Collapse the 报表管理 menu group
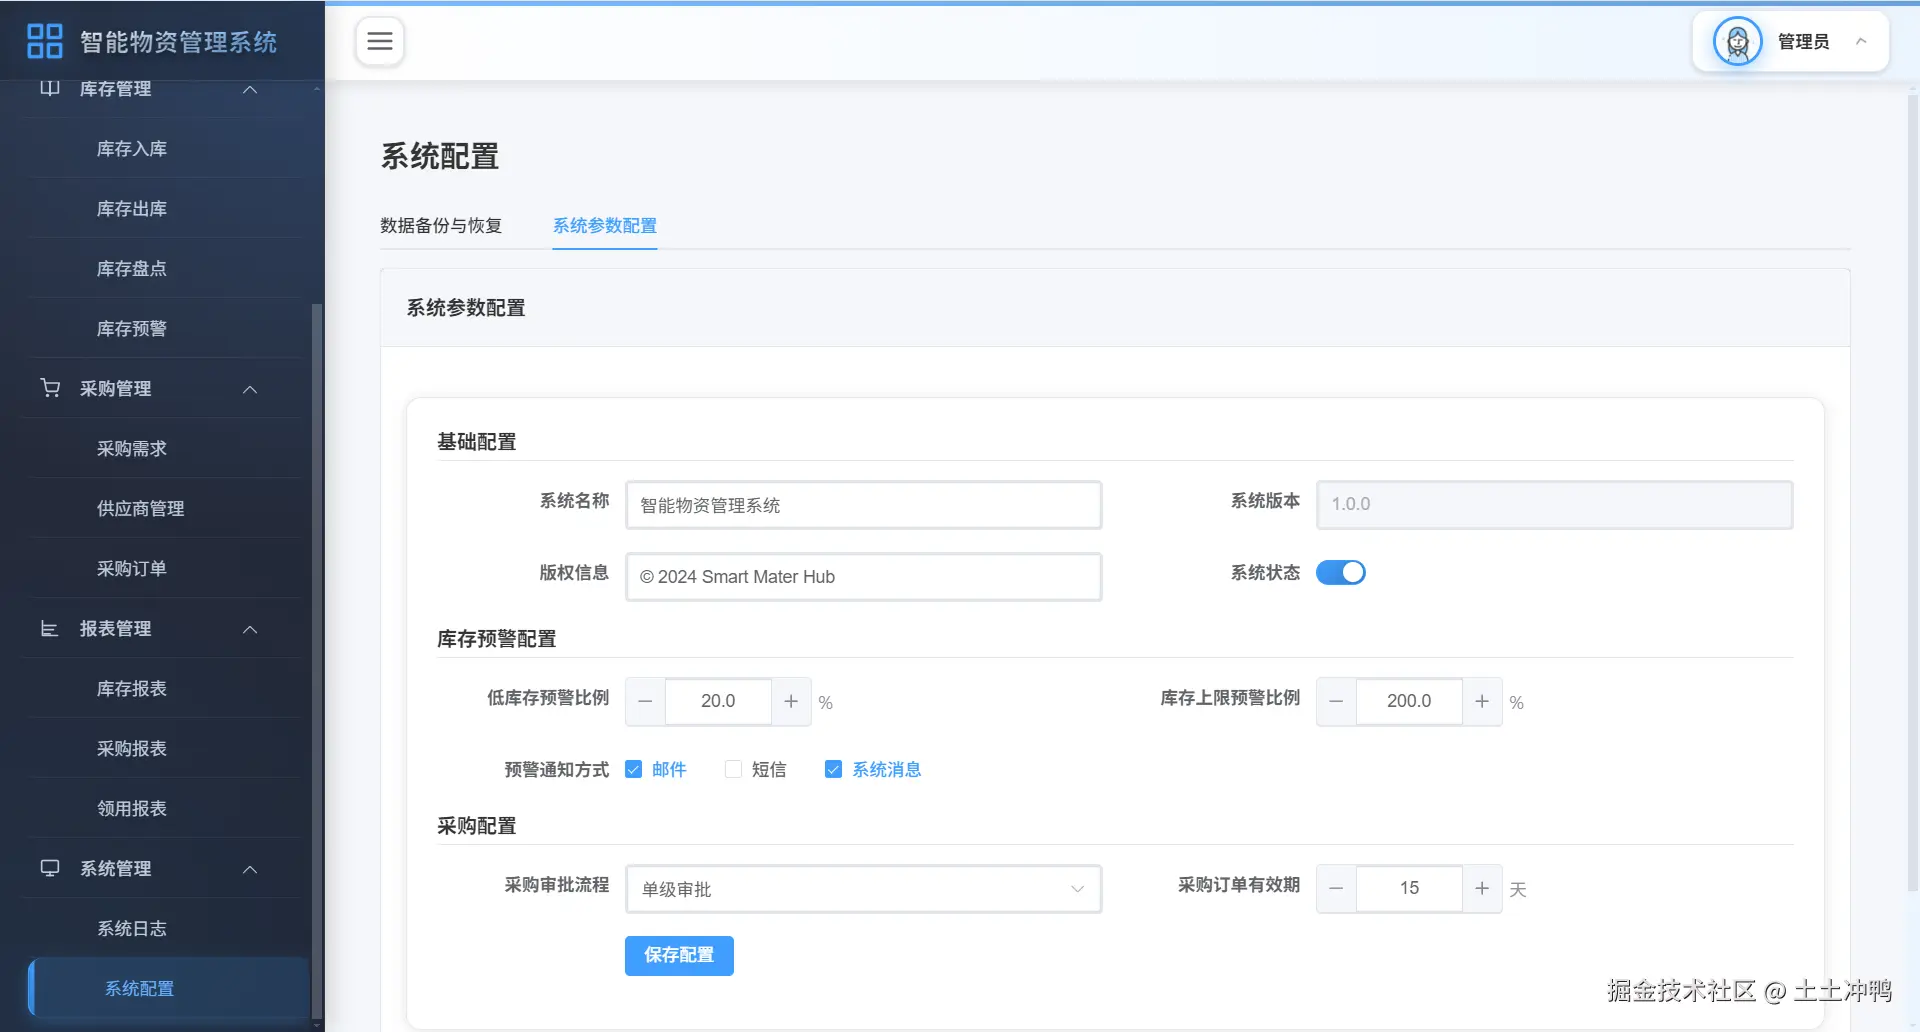 [250, 629]
